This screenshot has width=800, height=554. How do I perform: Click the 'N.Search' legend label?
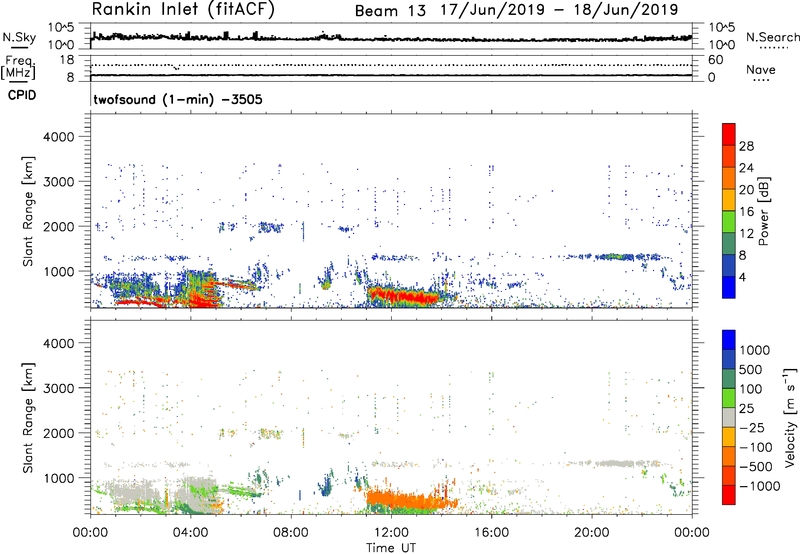pyautogui.click(x=773, y=37)
